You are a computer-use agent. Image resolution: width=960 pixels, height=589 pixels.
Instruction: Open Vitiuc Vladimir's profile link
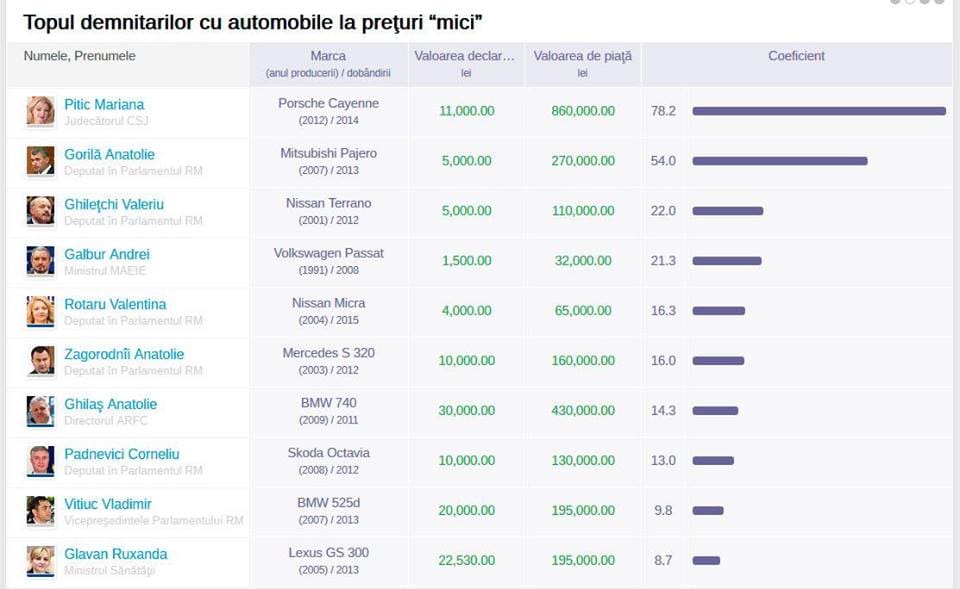[x=108, y=504]
